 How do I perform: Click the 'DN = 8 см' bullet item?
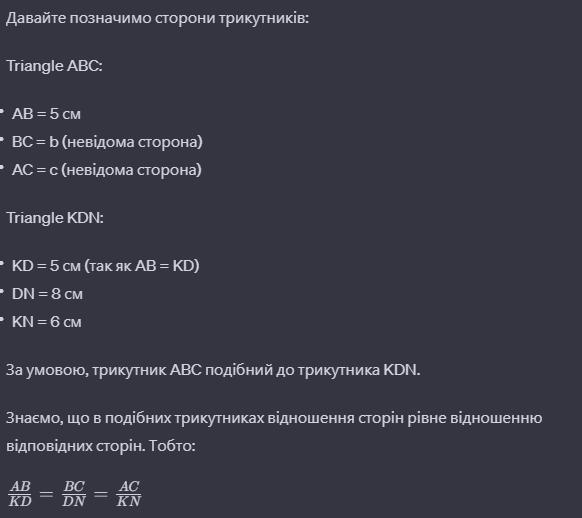47,294
